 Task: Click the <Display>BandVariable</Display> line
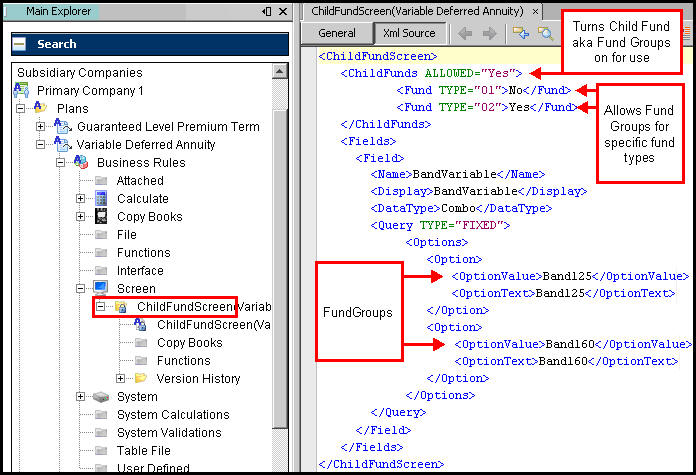pos(478,191)
